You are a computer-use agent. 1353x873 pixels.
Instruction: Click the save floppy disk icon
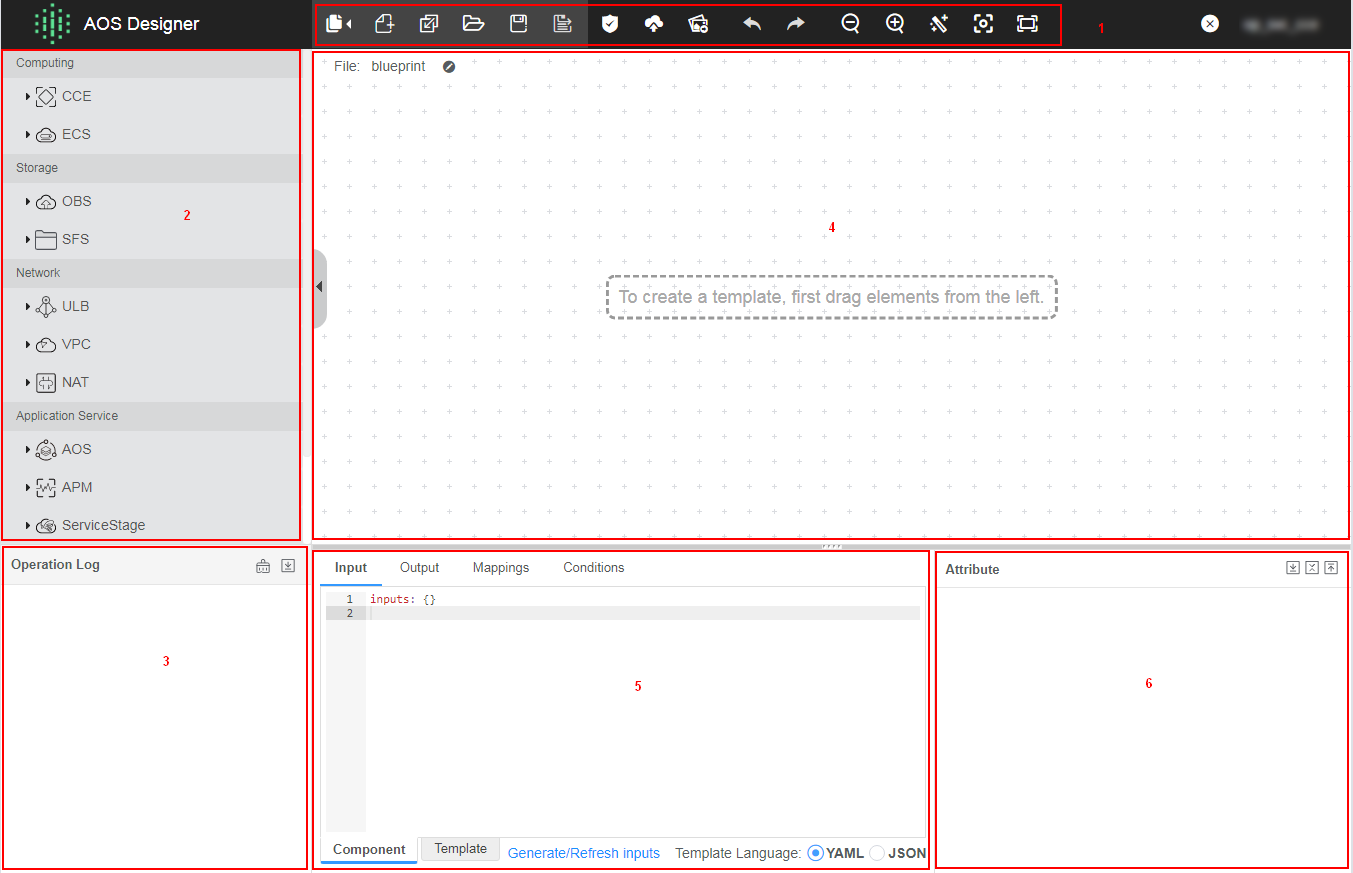(x=518, y=24)
